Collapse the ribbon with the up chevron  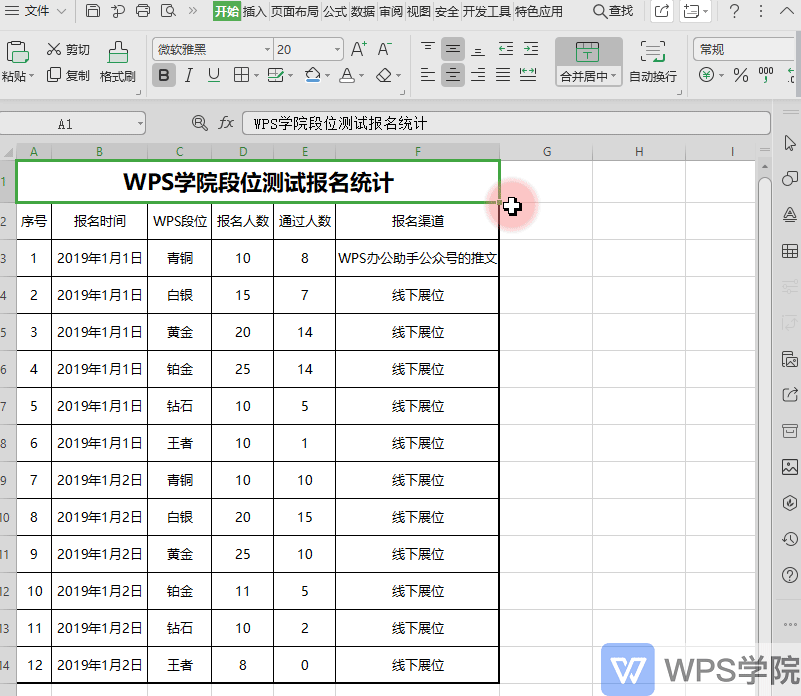787,11
